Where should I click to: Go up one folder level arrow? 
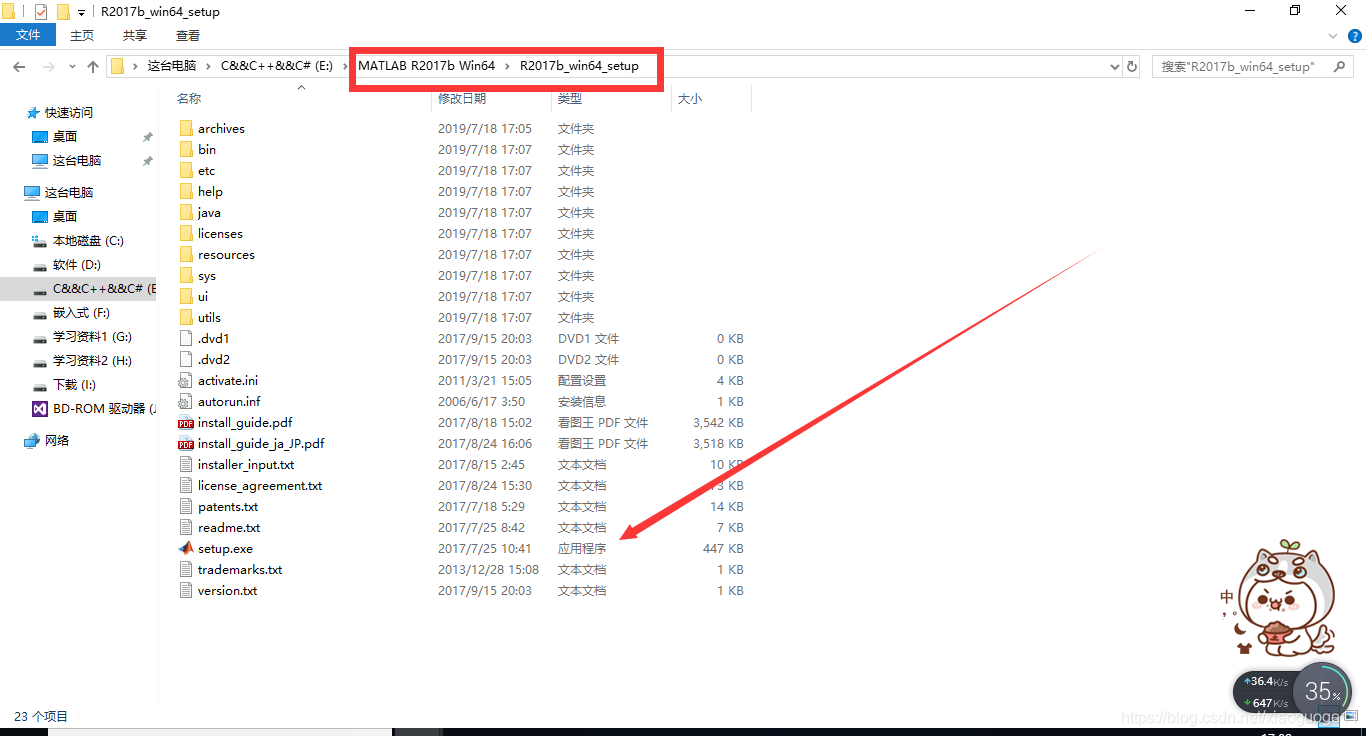pos(93,66)
